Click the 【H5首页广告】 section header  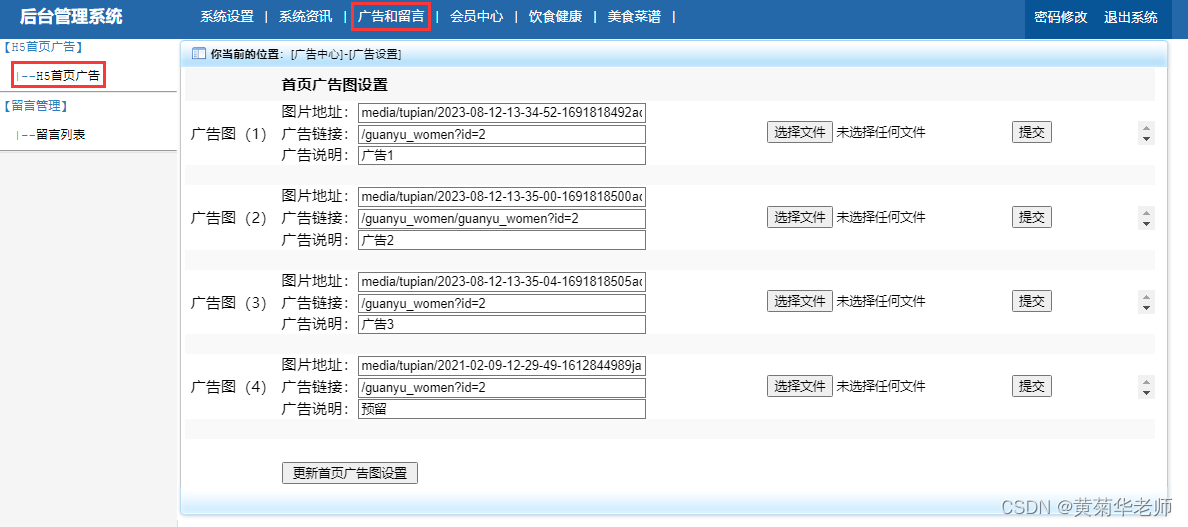pyautogui.click(x=42, y=47)
